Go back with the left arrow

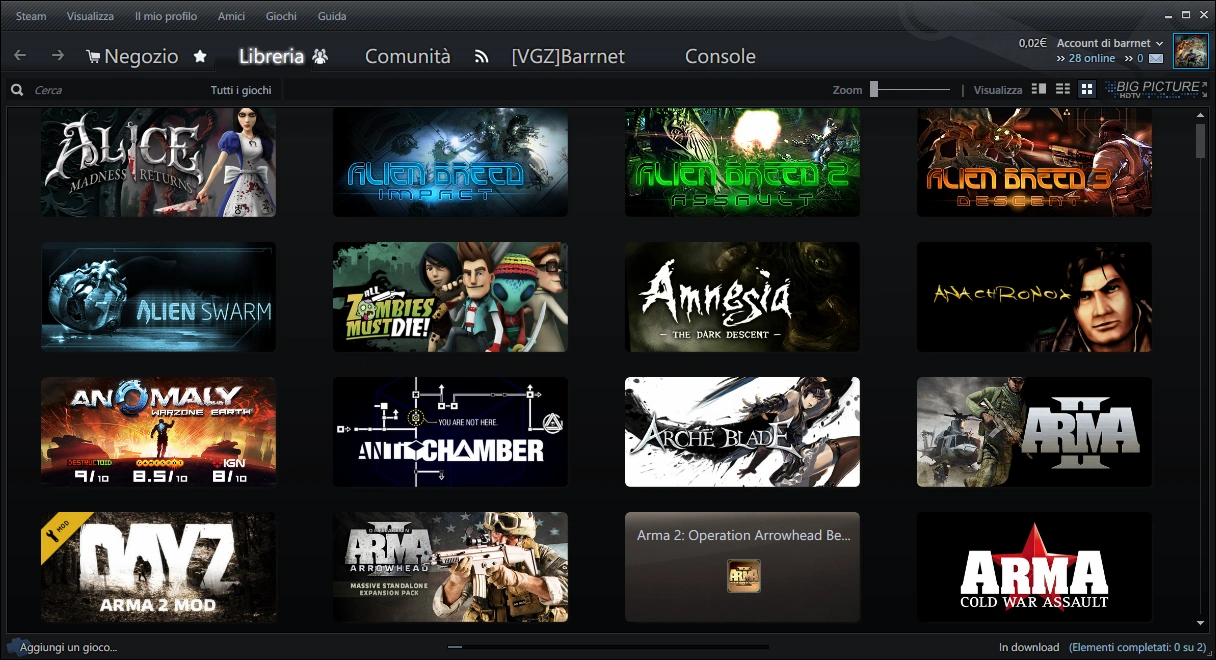(20, 56)
